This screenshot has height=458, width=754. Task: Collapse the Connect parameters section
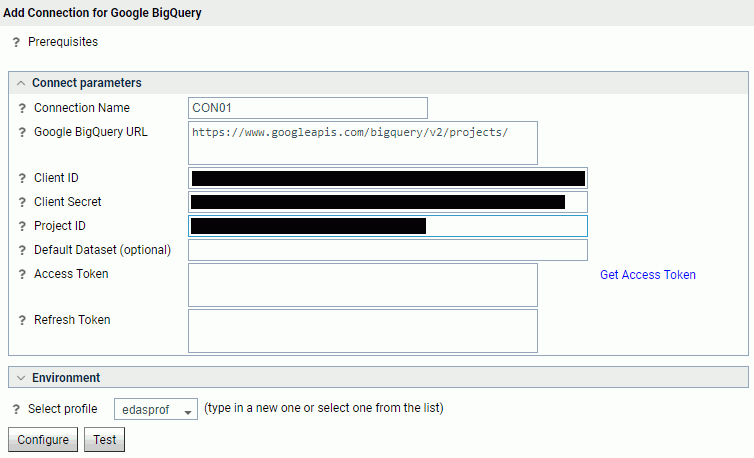(21, 83)
